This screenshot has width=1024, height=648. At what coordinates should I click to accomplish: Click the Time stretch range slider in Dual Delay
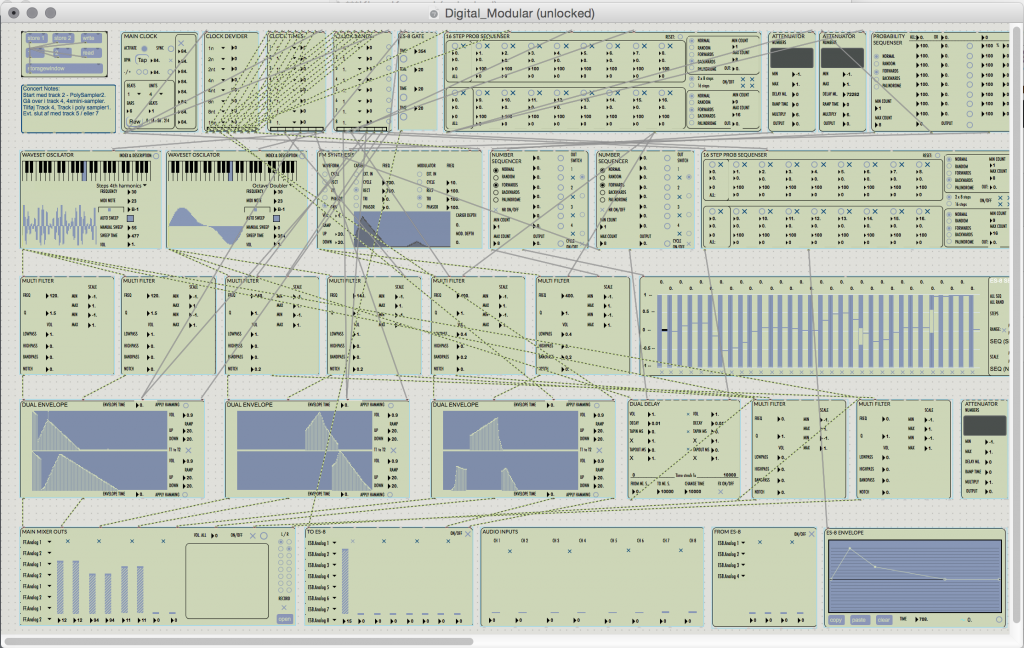[x=684, y=475]
